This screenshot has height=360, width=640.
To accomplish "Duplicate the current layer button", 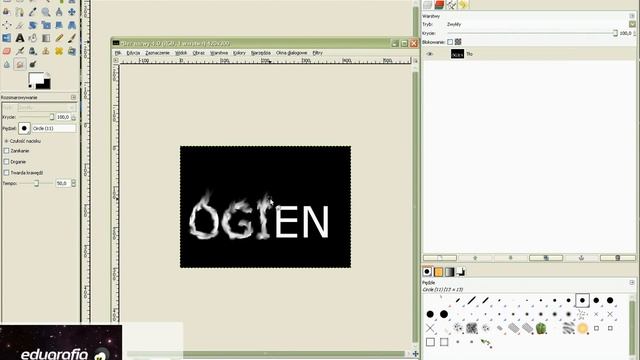I will [546, 258].
